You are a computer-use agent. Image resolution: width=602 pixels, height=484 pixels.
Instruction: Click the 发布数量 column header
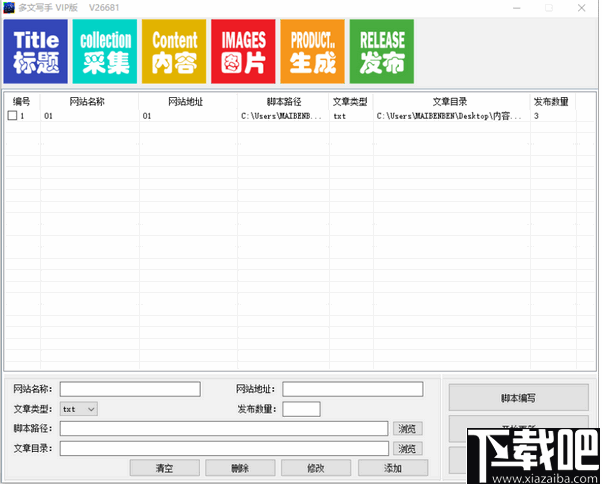(x=551, y=102)
